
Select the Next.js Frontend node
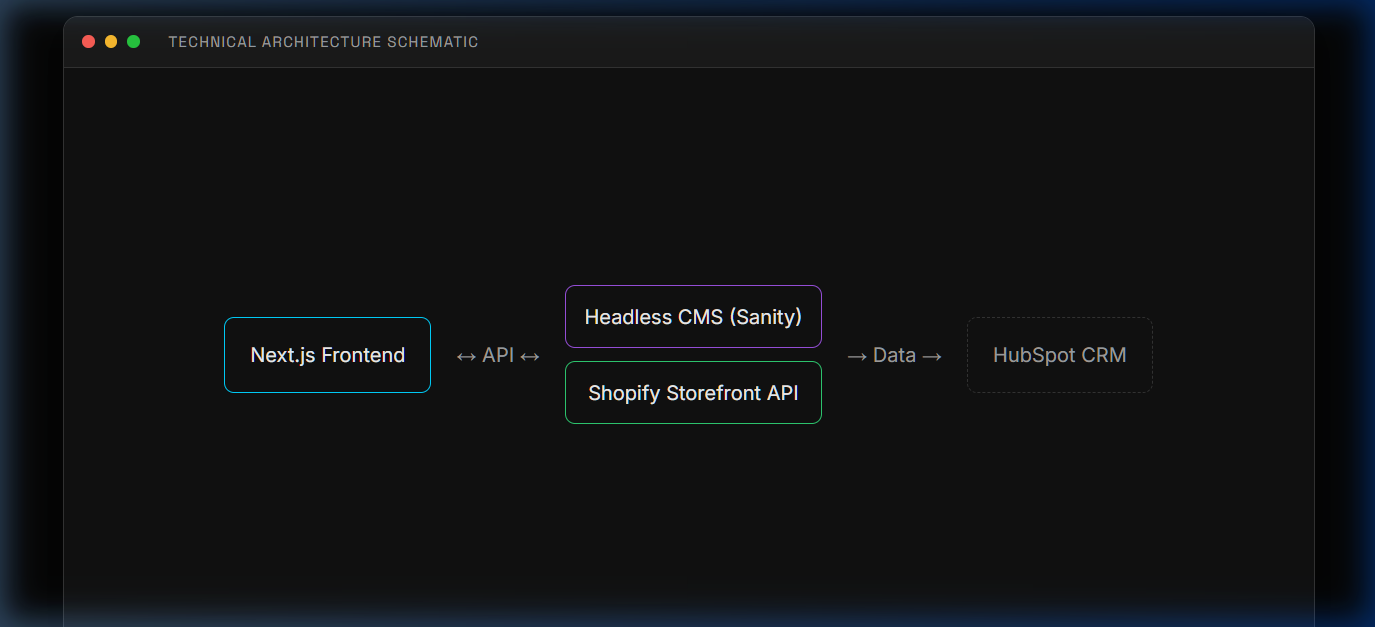(328, 355)
